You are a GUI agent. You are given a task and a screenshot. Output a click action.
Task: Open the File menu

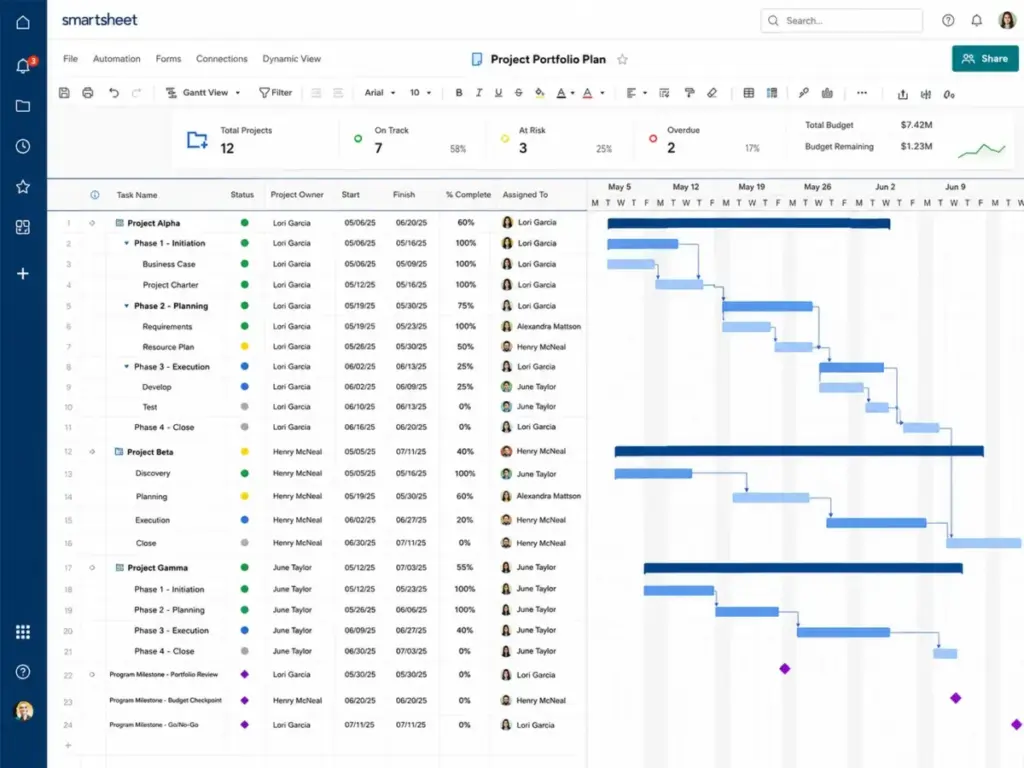[x=71, y=59]
